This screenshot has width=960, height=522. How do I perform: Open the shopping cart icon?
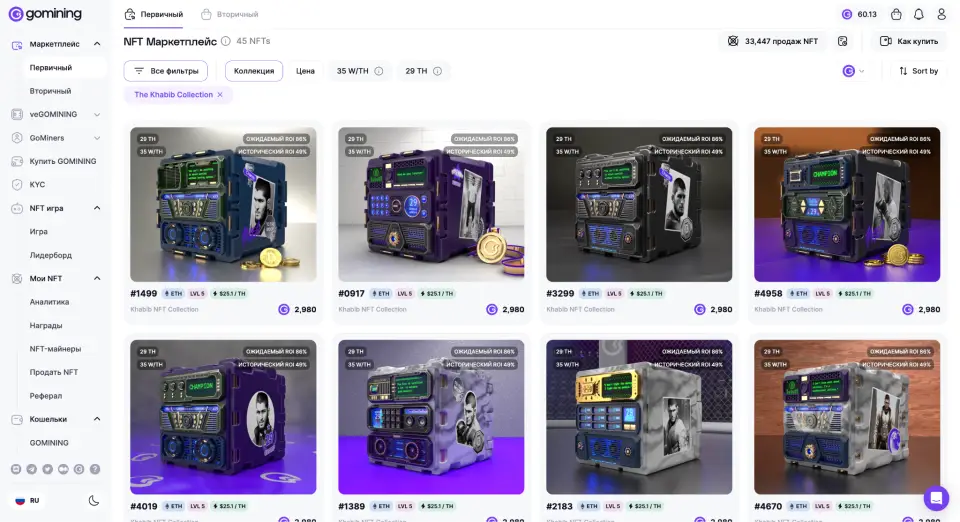[896, 14]
